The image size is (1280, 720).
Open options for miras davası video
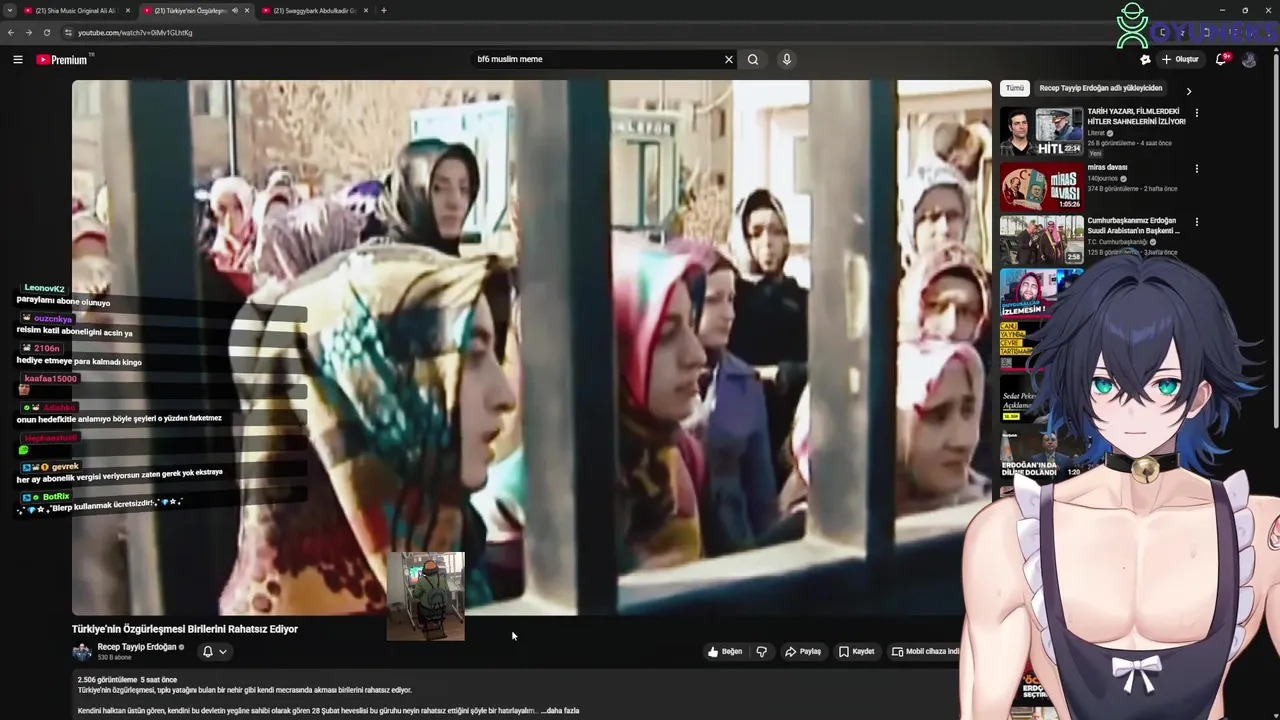[1197, 168]
